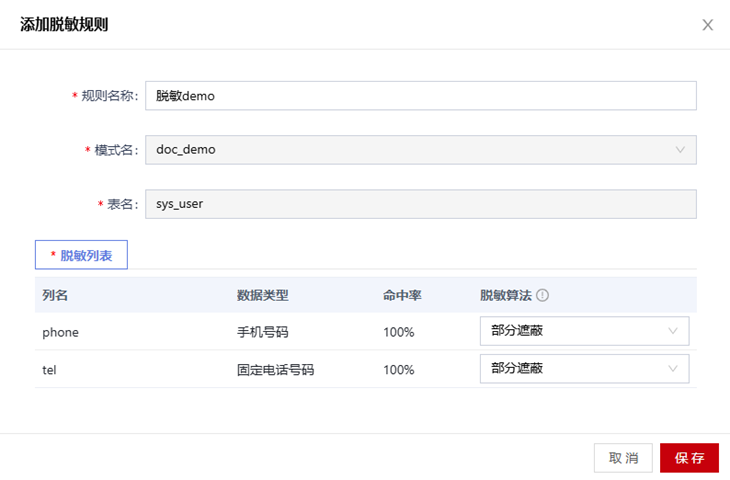
Task: Click the 数据类型 column header
Action: tap(263, 295)
